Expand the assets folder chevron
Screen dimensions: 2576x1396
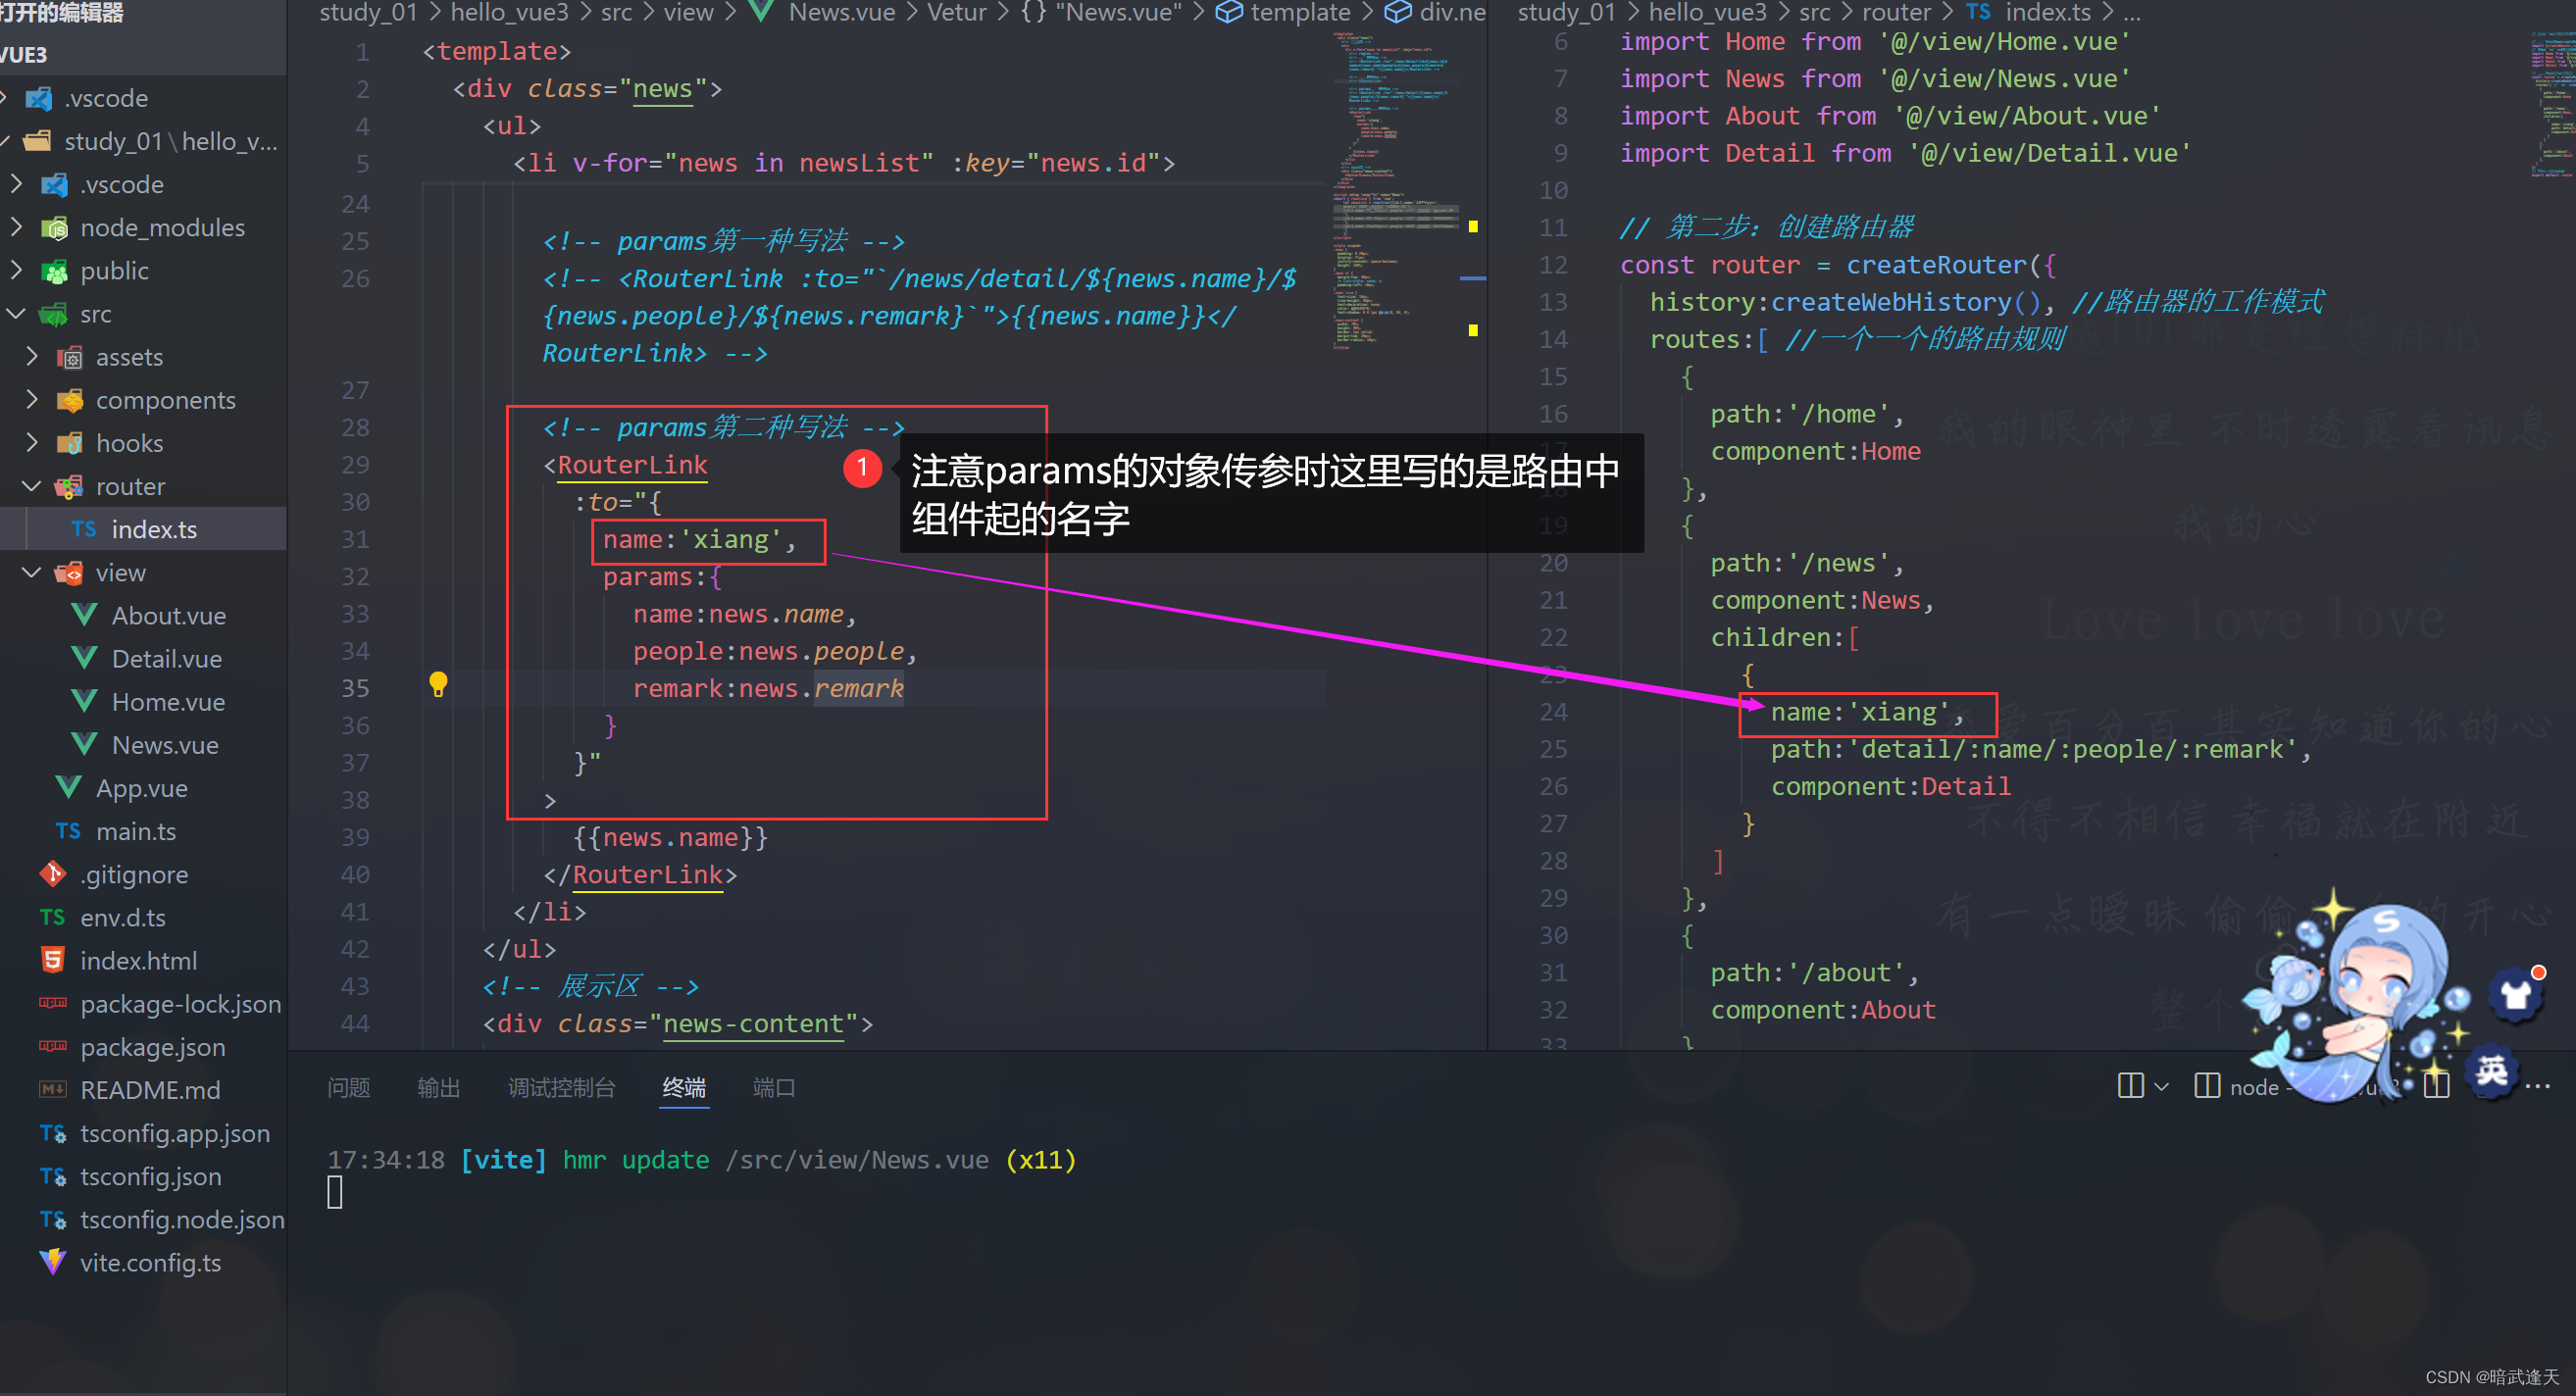tap(32, 356)
